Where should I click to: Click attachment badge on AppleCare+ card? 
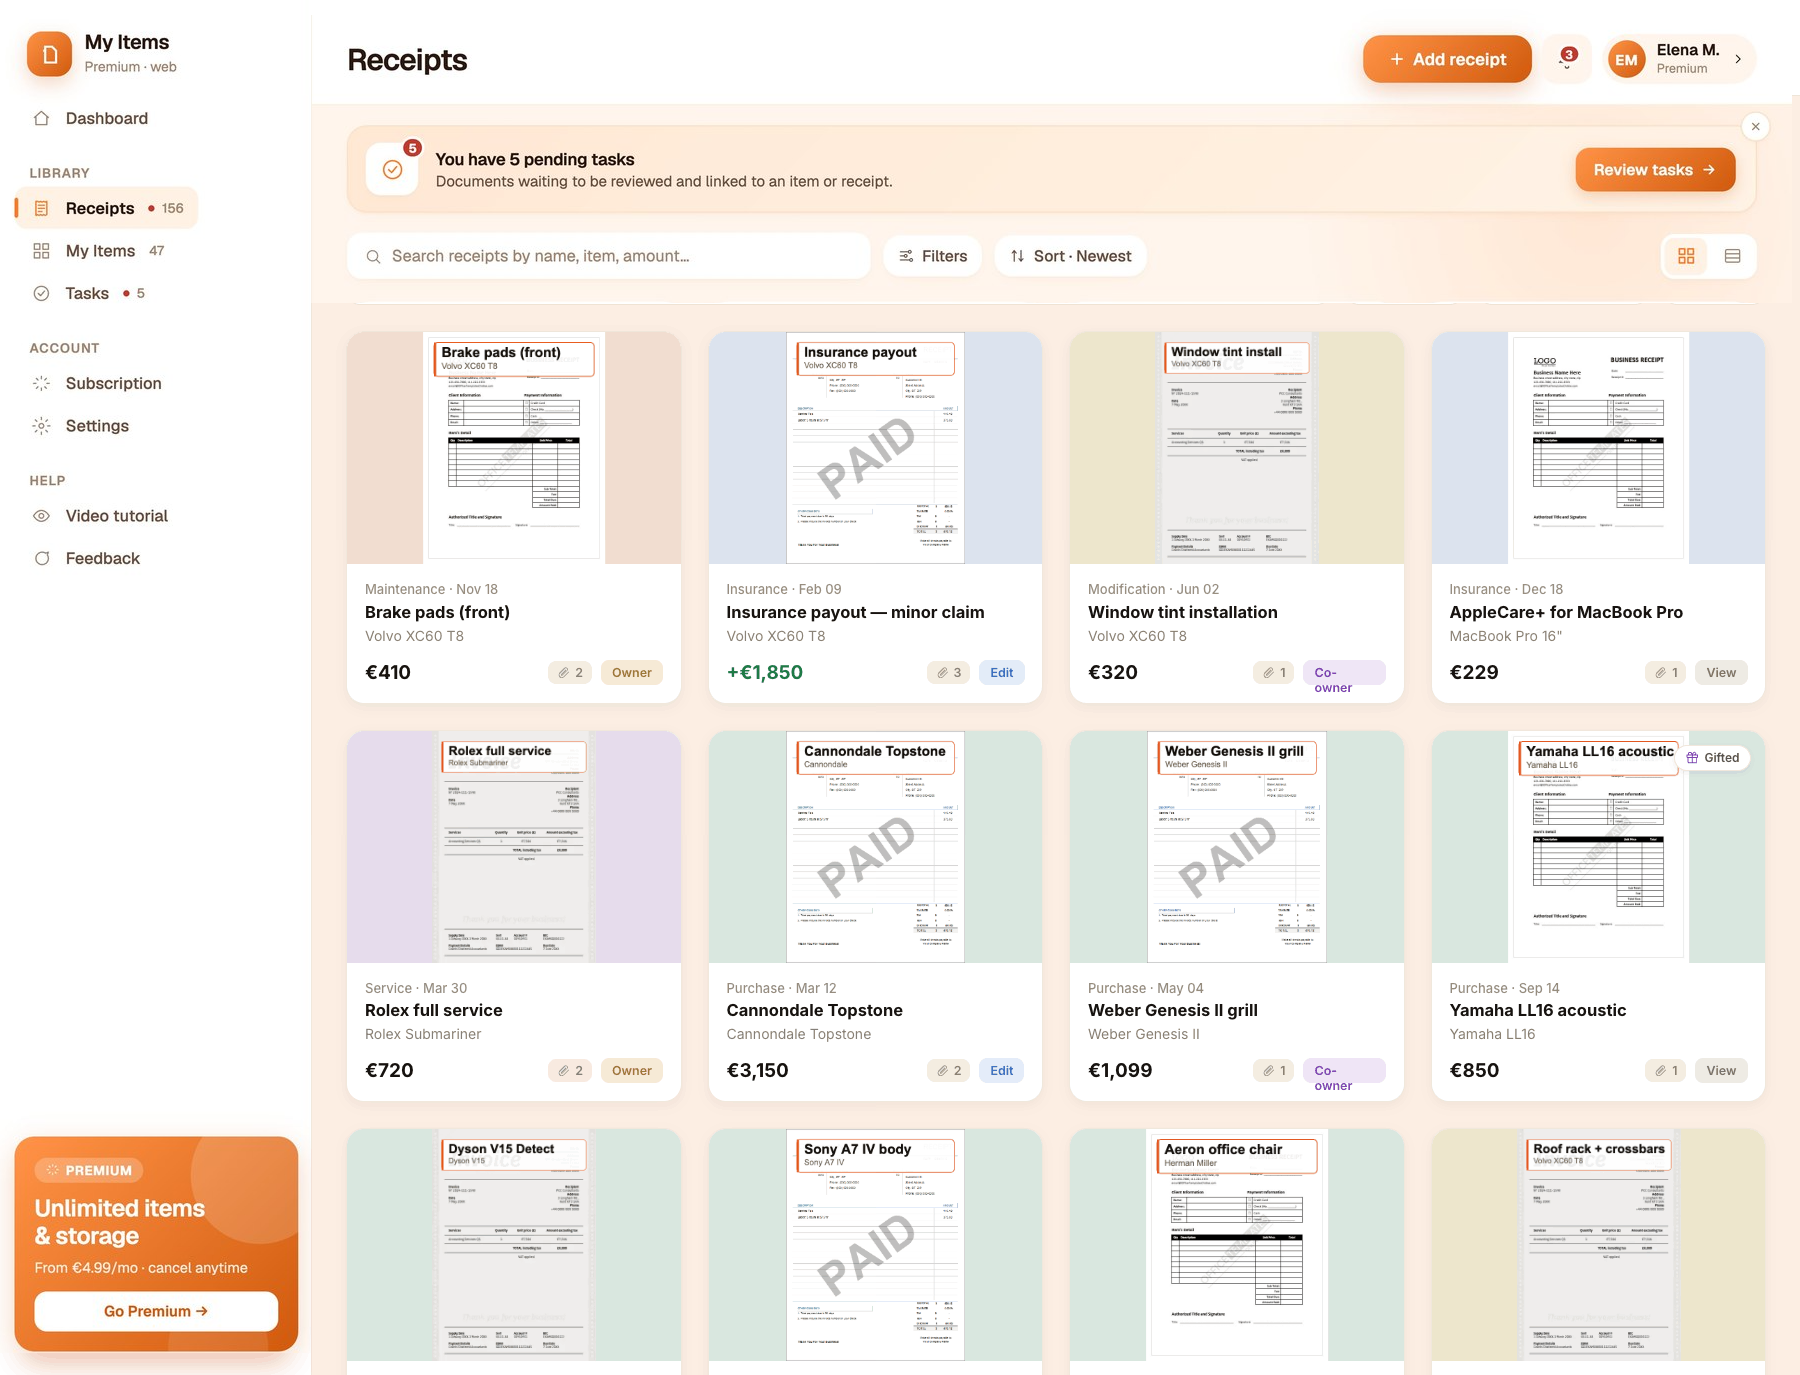tap(1666, 672)
